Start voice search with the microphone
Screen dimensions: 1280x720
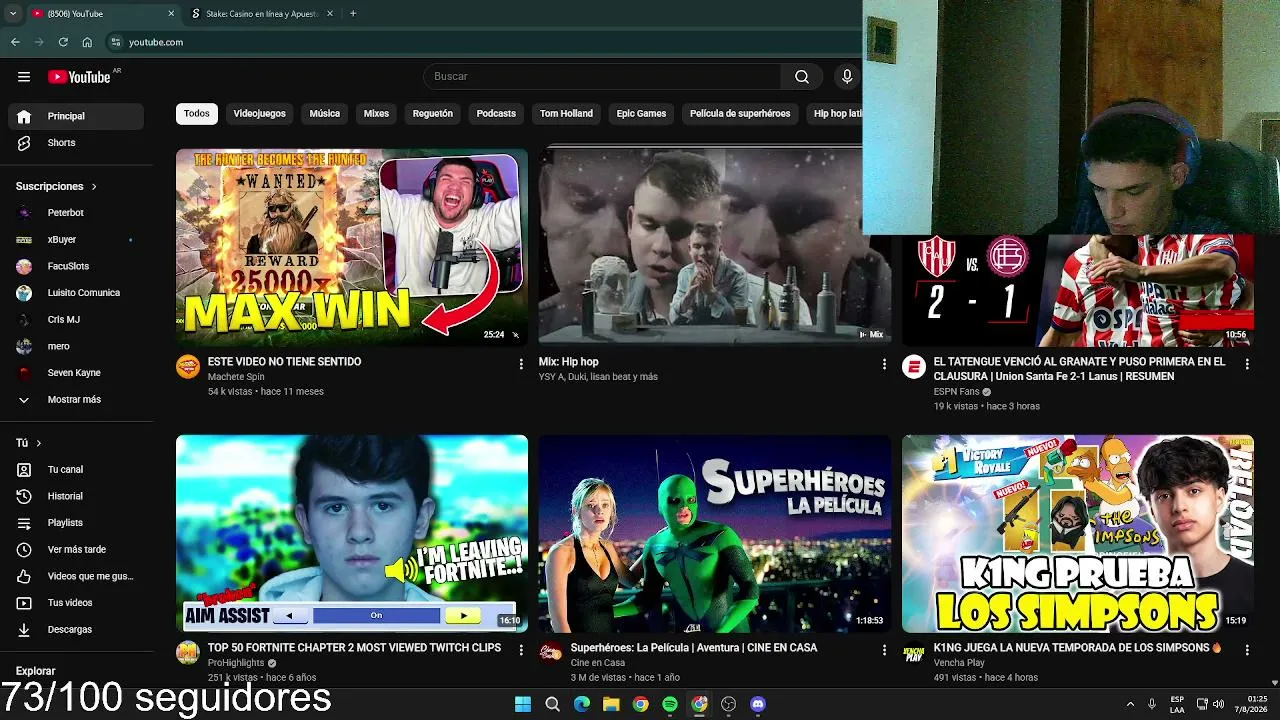pyautogui.click(x=847, y=77)
